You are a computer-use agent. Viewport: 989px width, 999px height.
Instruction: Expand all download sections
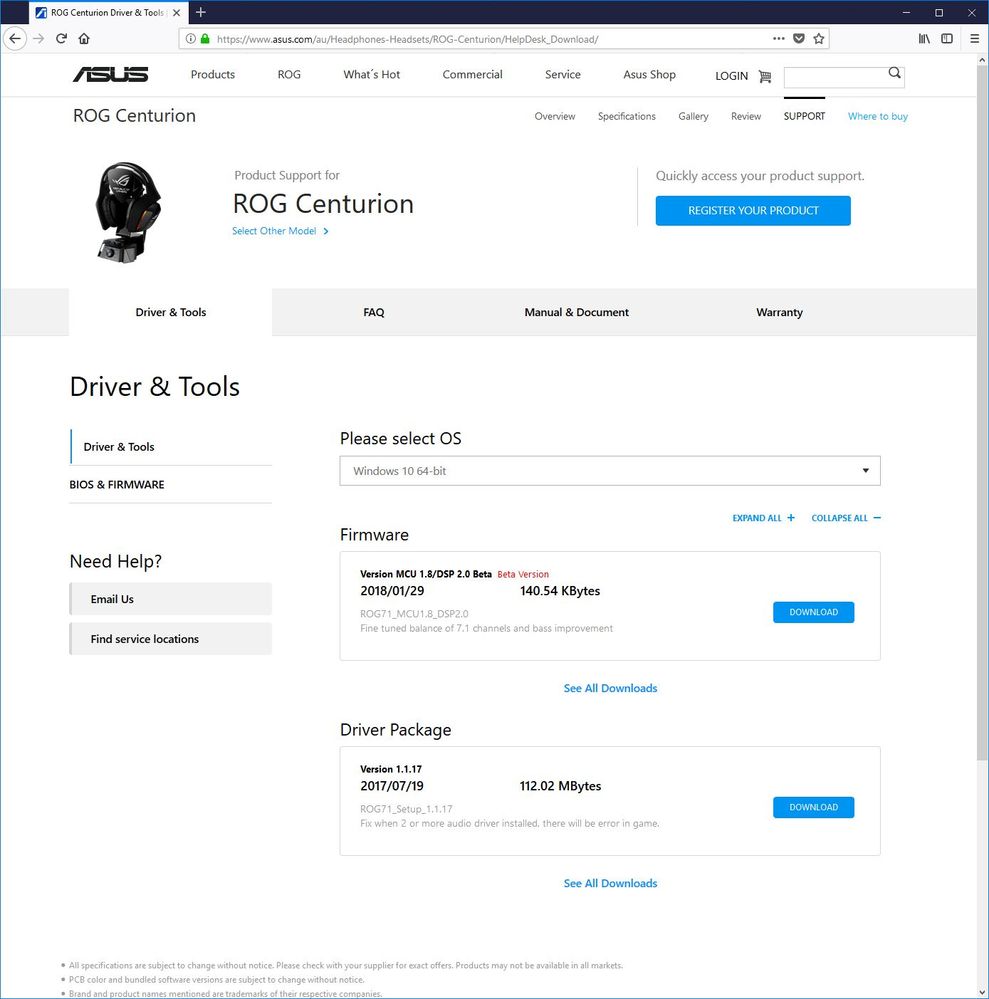pyautogui.click(x=763, y=518)
